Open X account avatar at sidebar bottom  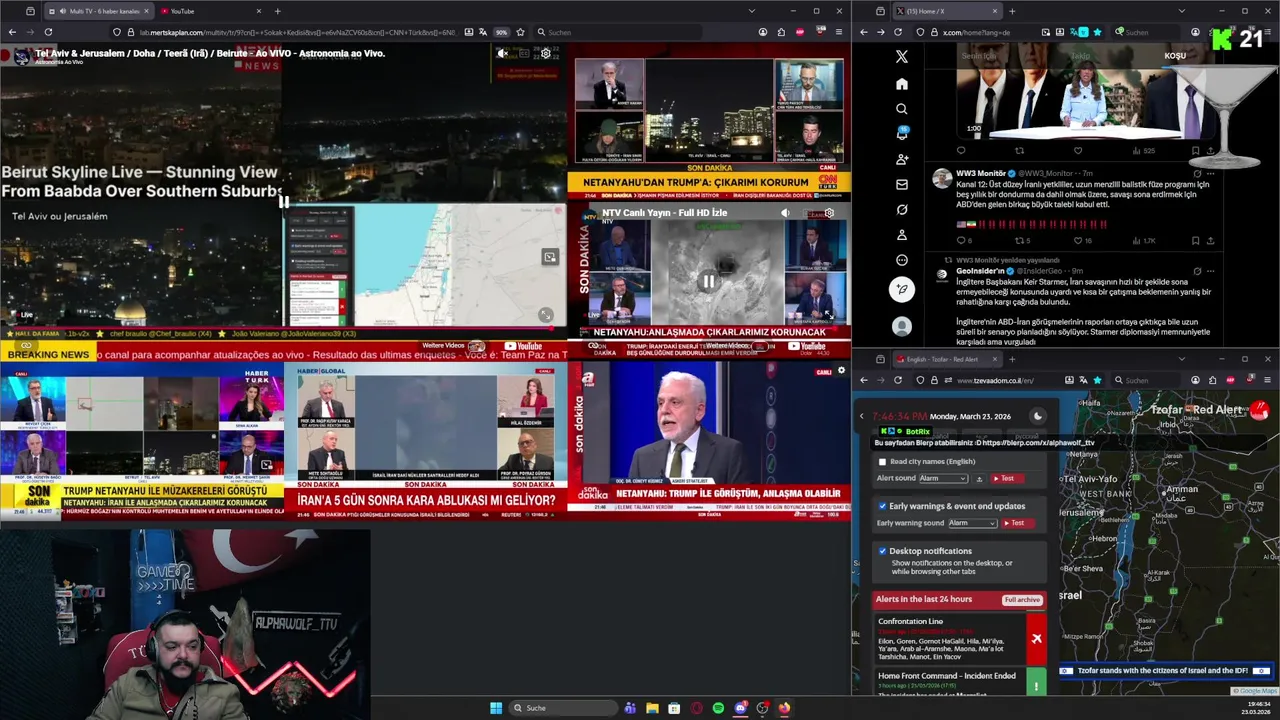(x=901, y=326)
